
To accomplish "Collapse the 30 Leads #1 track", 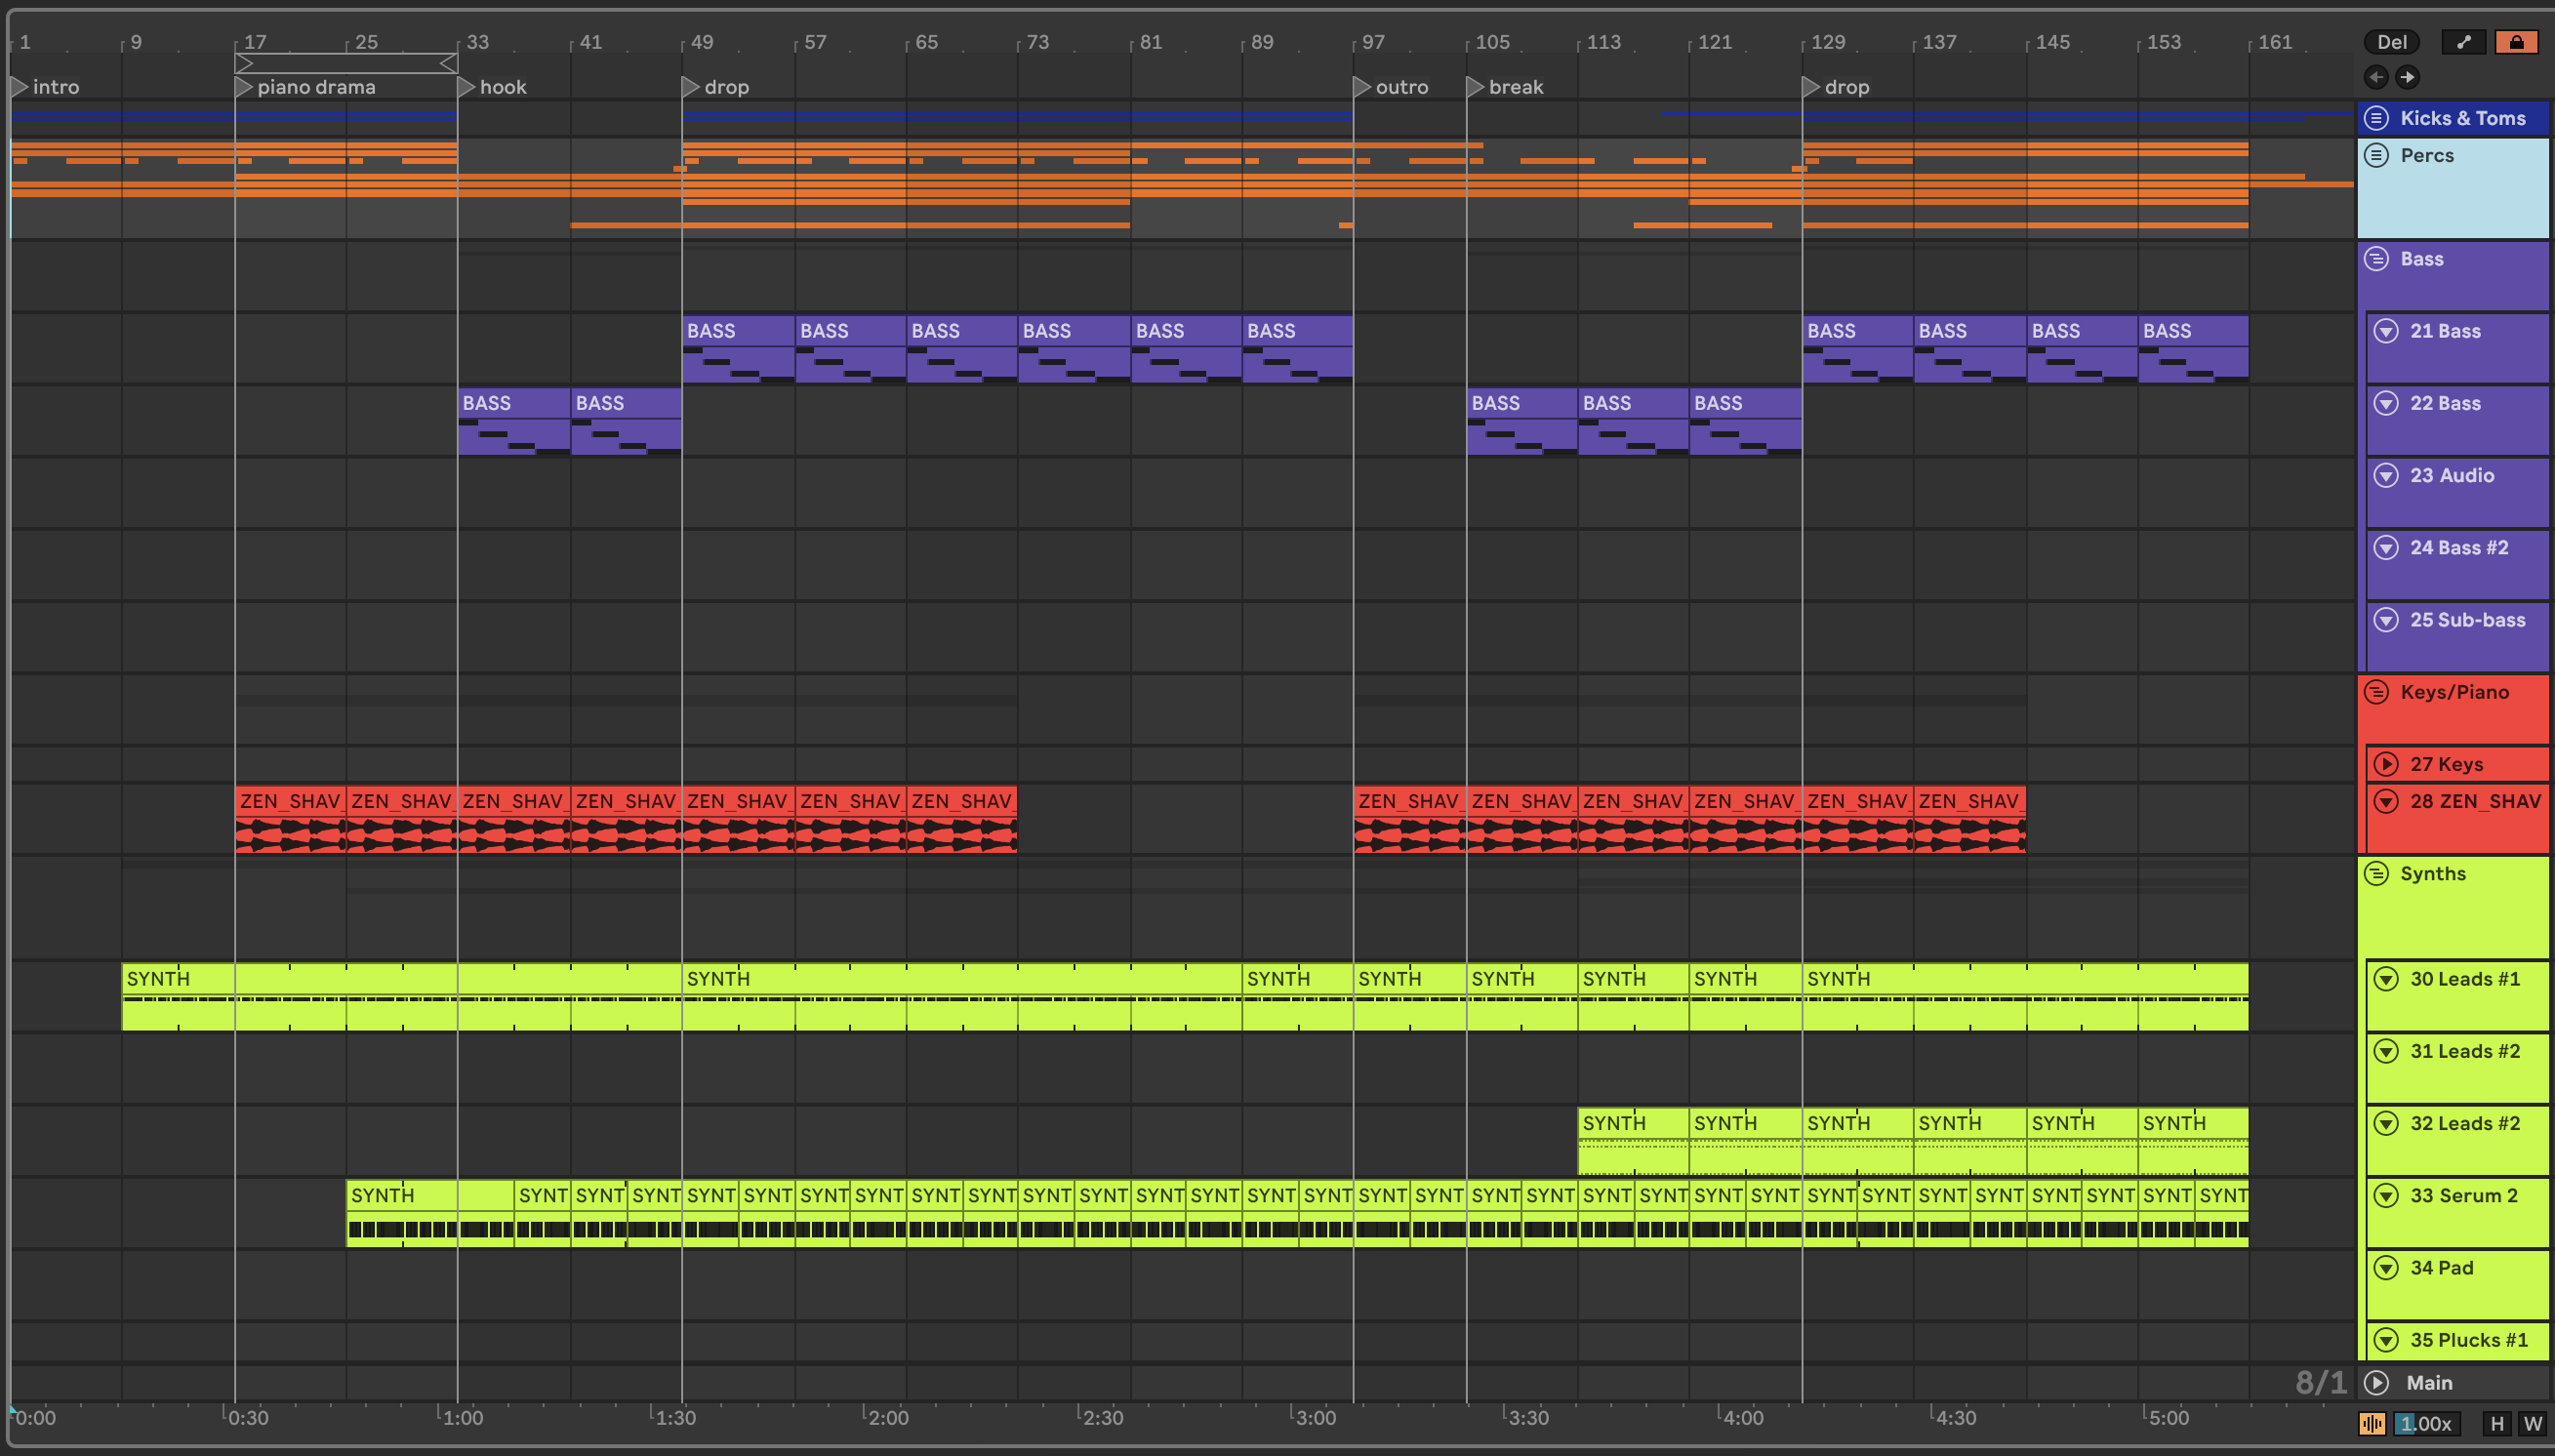I will coord(2386,979).
